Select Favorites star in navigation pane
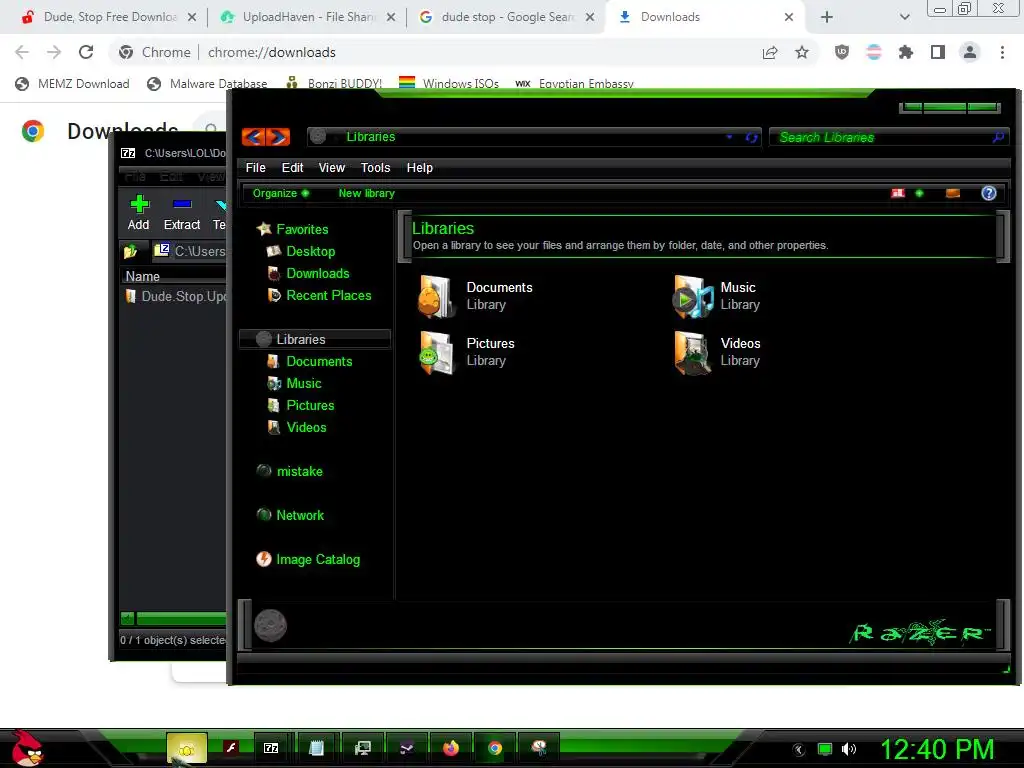This screenshot has height=768, width=1024. pyautogui.click(x=264, y=229)
